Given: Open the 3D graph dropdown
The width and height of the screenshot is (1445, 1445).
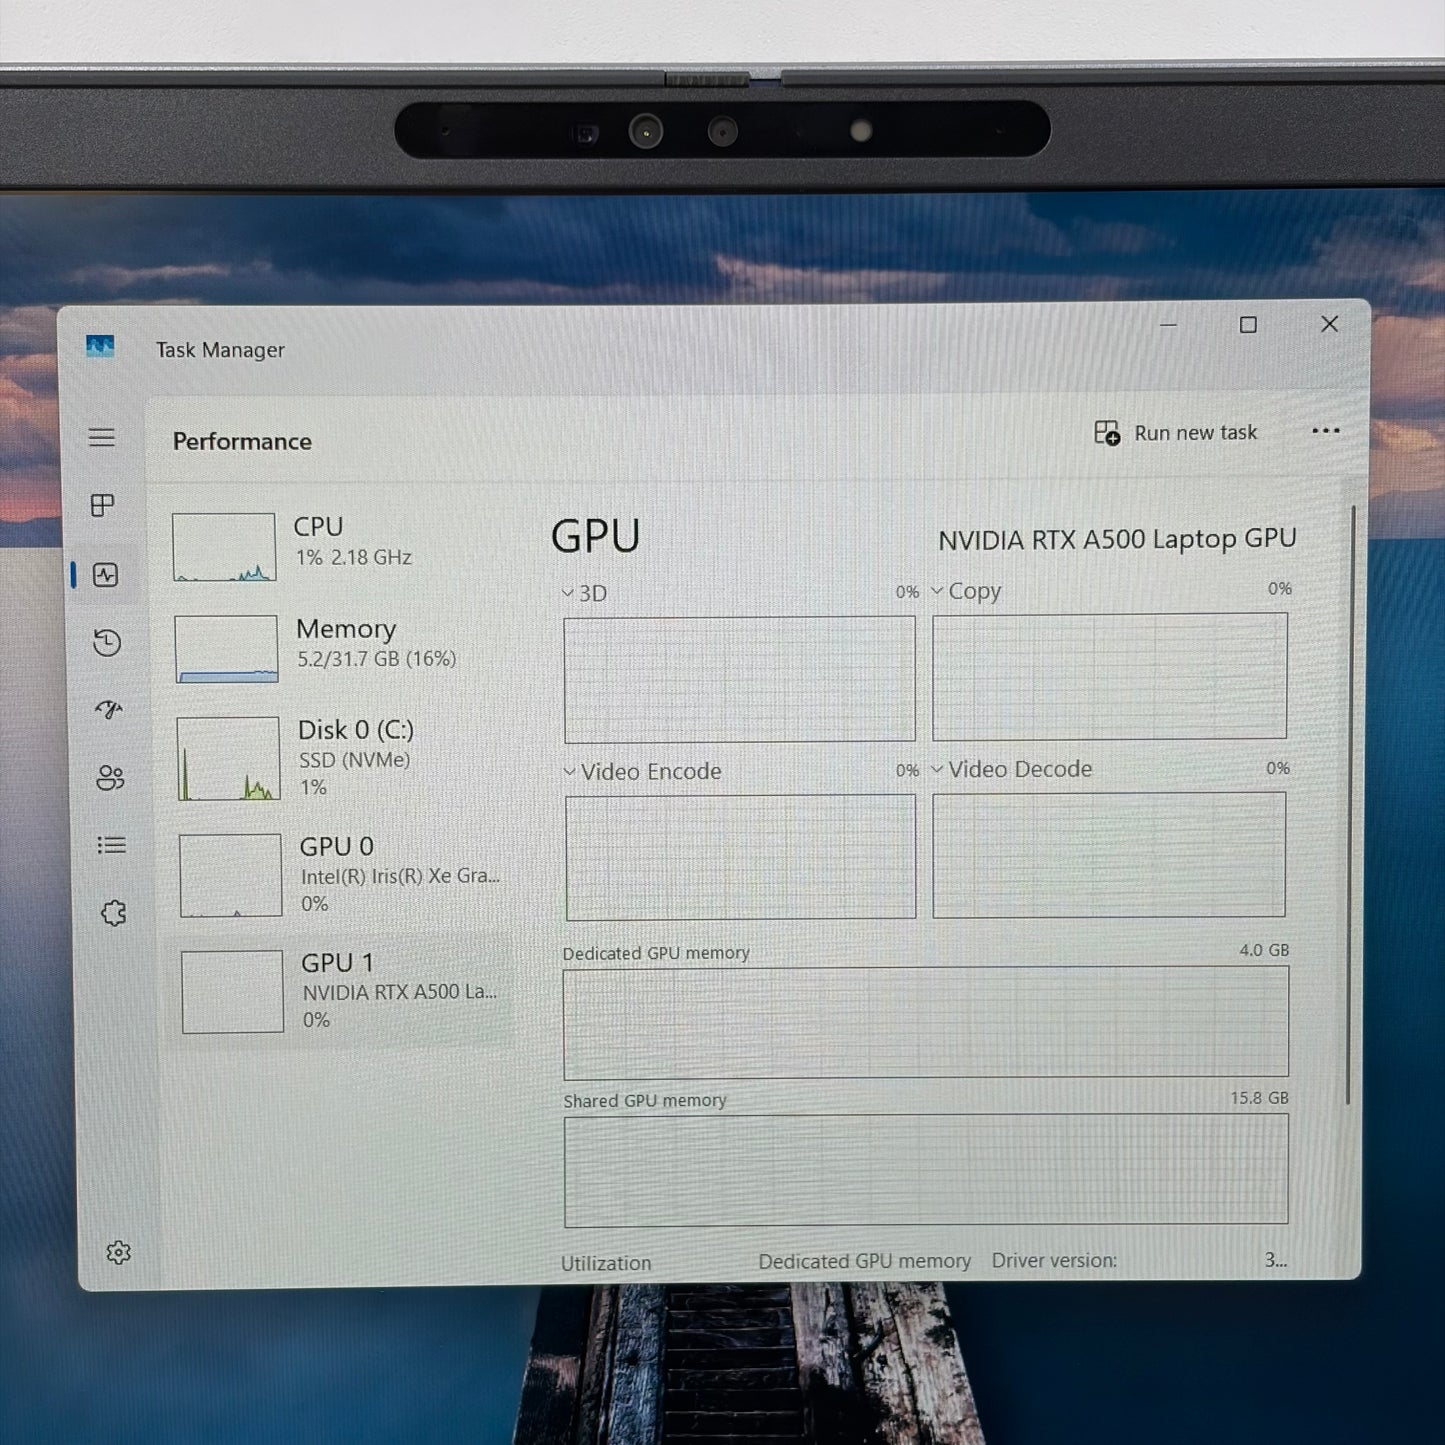Looking at the screenshot, I should click(568, 593).
